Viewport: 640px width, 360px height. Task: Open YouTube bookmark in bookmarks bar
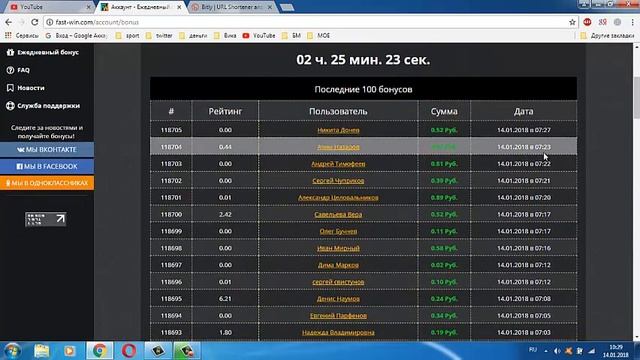tap(259, 36)
